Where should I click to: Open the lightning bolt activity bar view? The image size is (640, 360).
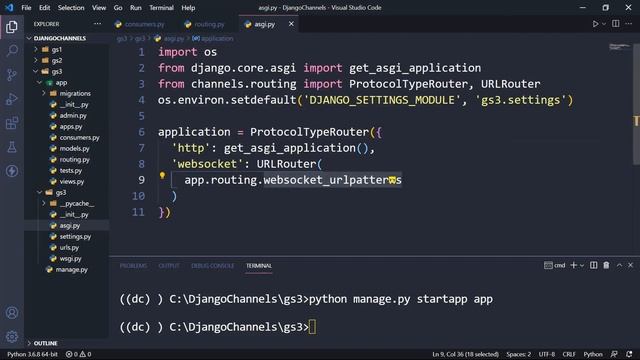click(x=12, y=171)
